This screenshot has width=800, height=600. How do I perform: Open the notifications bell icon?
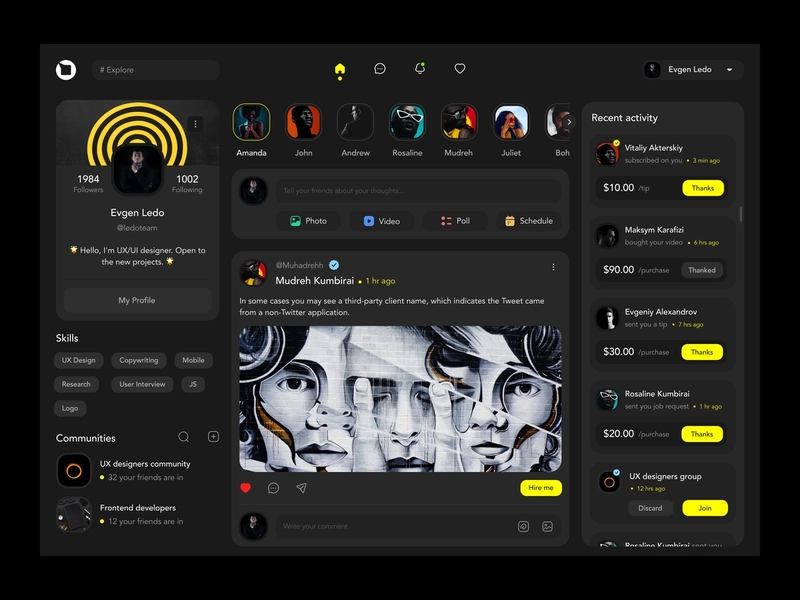pyautogui.click(x=420, y=69)
